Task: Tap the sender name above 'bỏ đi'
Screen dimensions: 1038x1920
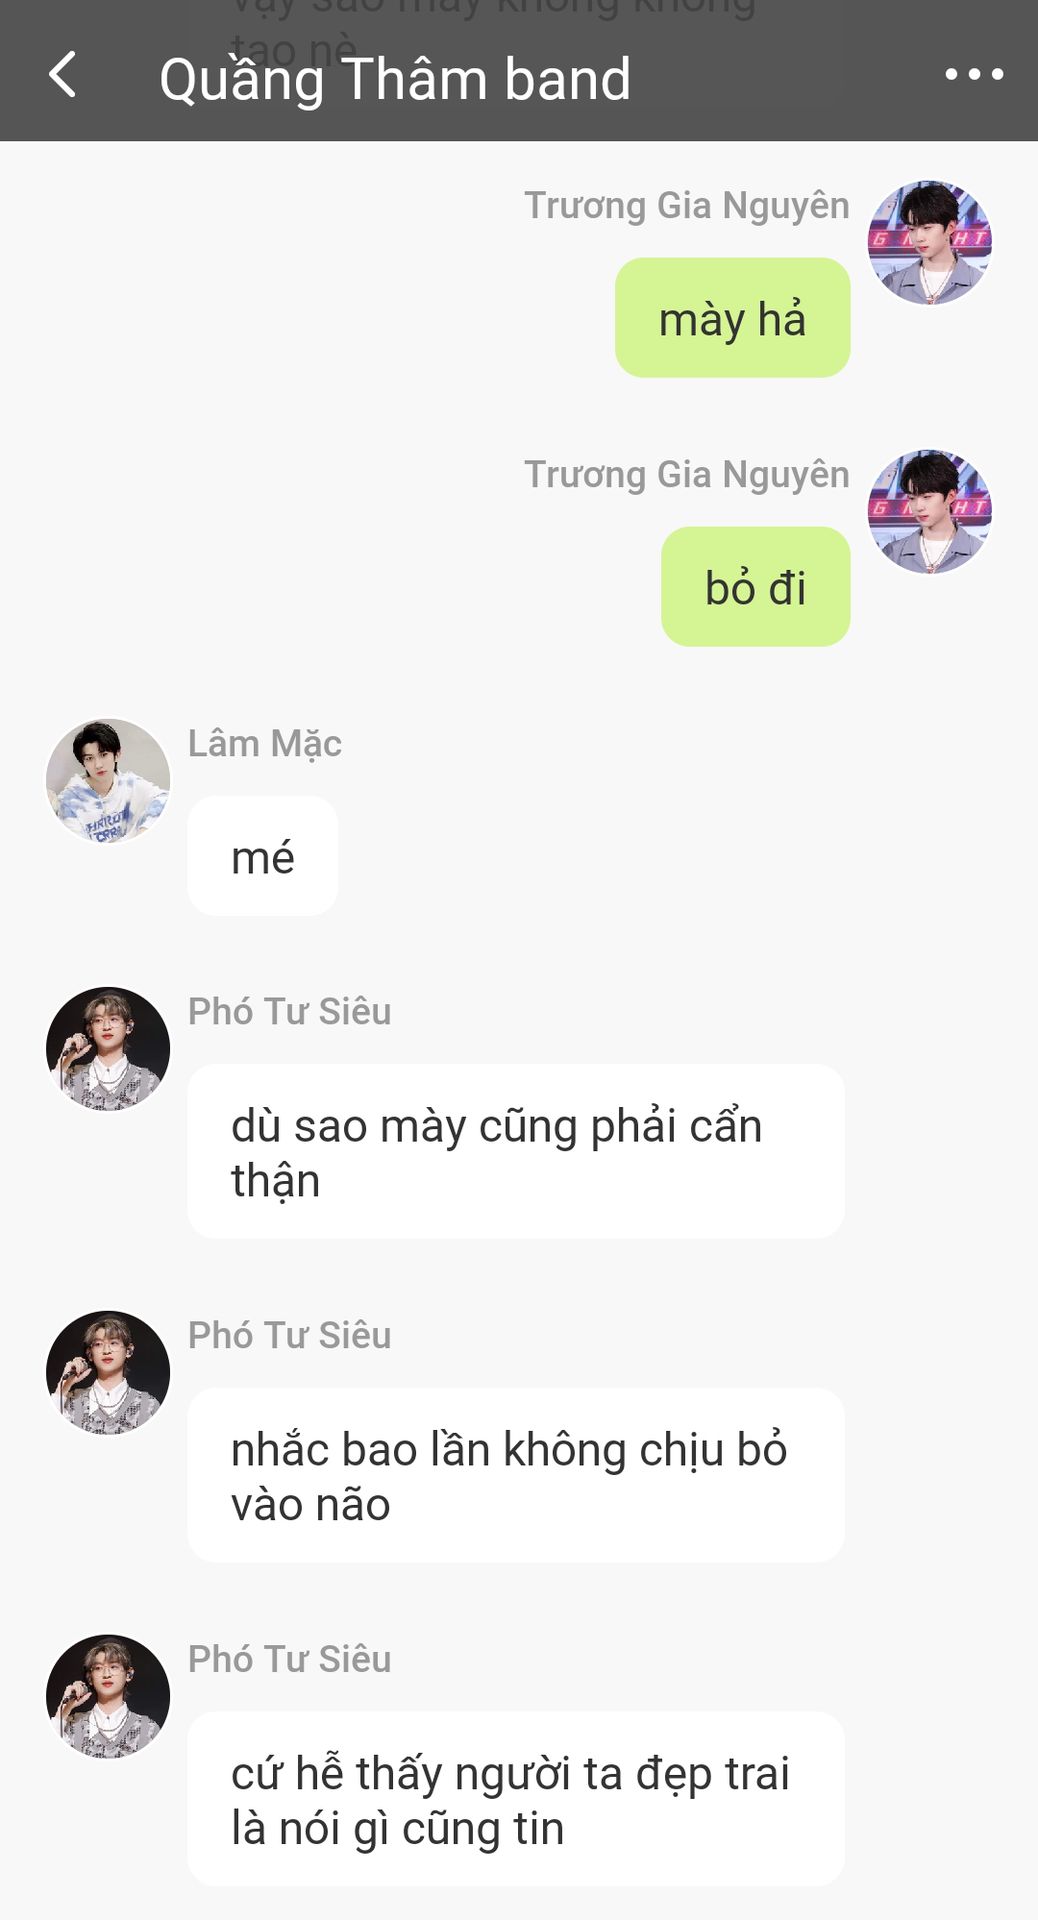Action: pos(687,475)
